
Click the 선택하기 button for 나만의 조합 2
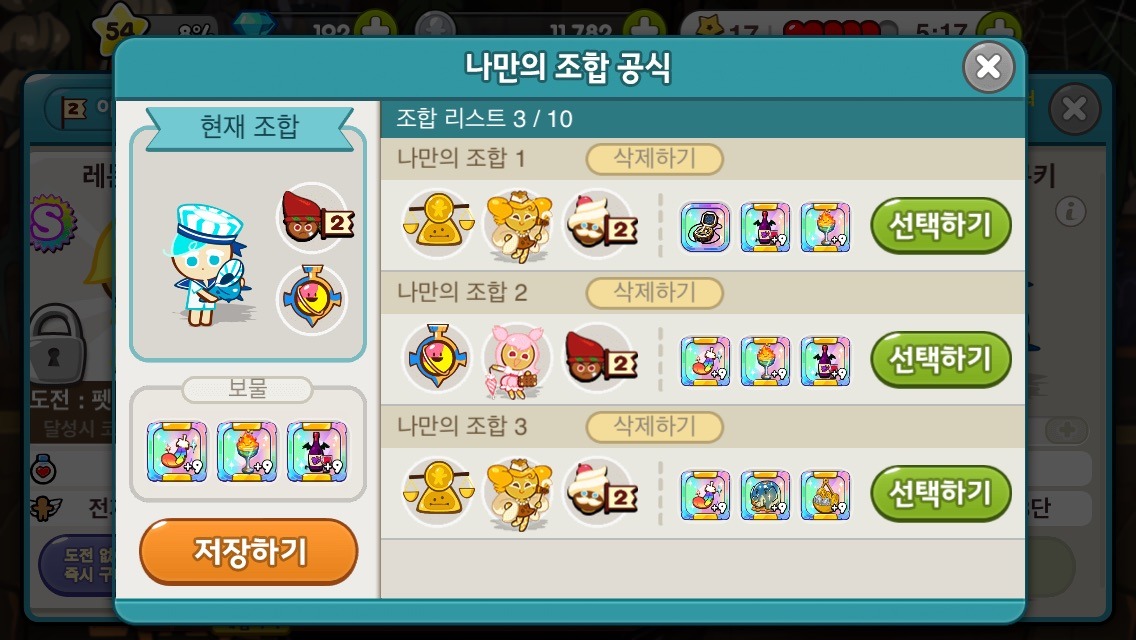(940, 360)
